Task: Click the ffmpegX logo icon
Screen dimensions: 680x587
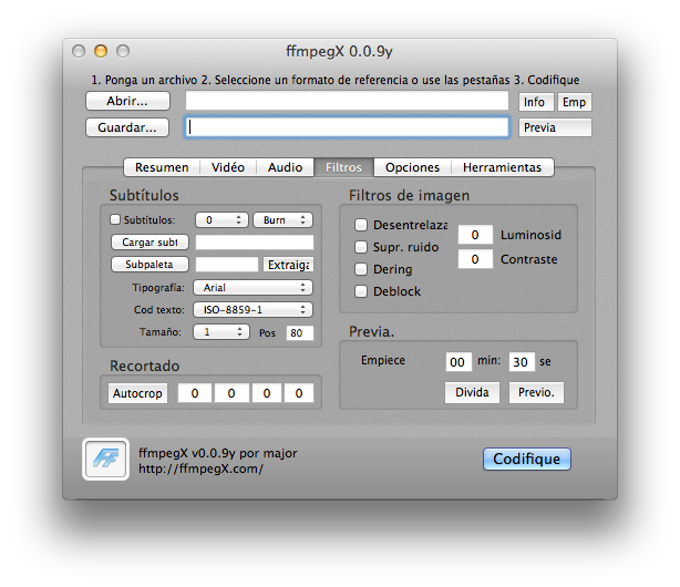Action: pos(106,459)
